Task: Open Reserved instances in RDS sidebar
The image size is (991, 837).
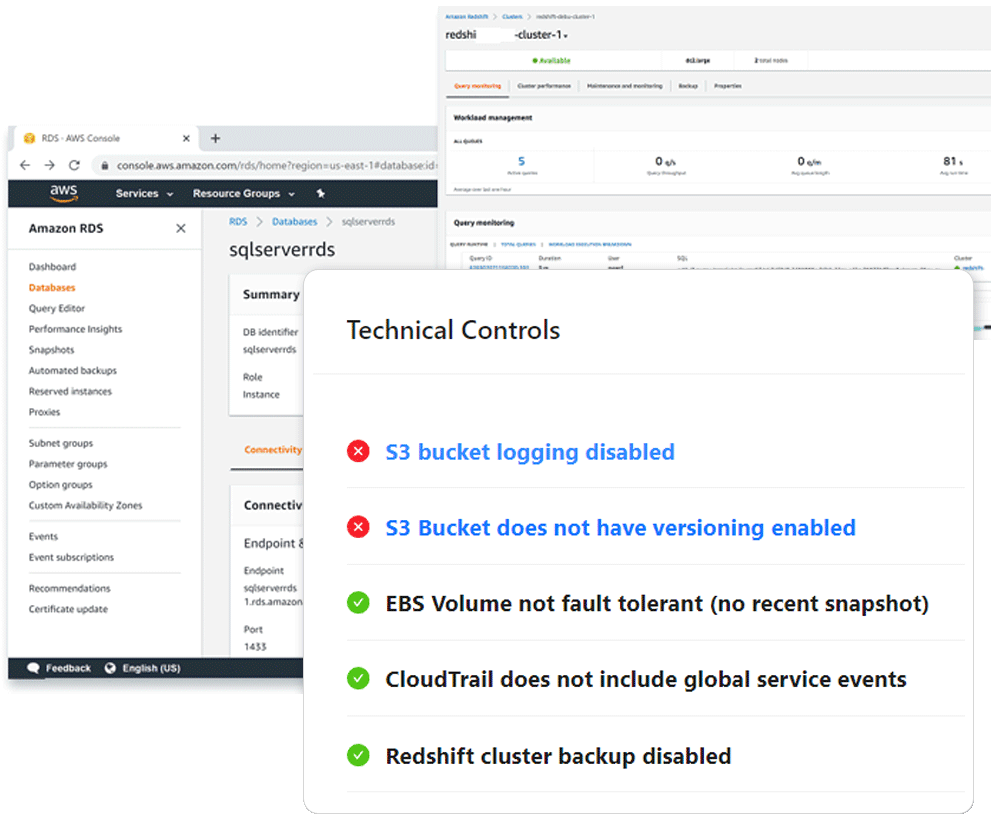Action: pos(70,391)
